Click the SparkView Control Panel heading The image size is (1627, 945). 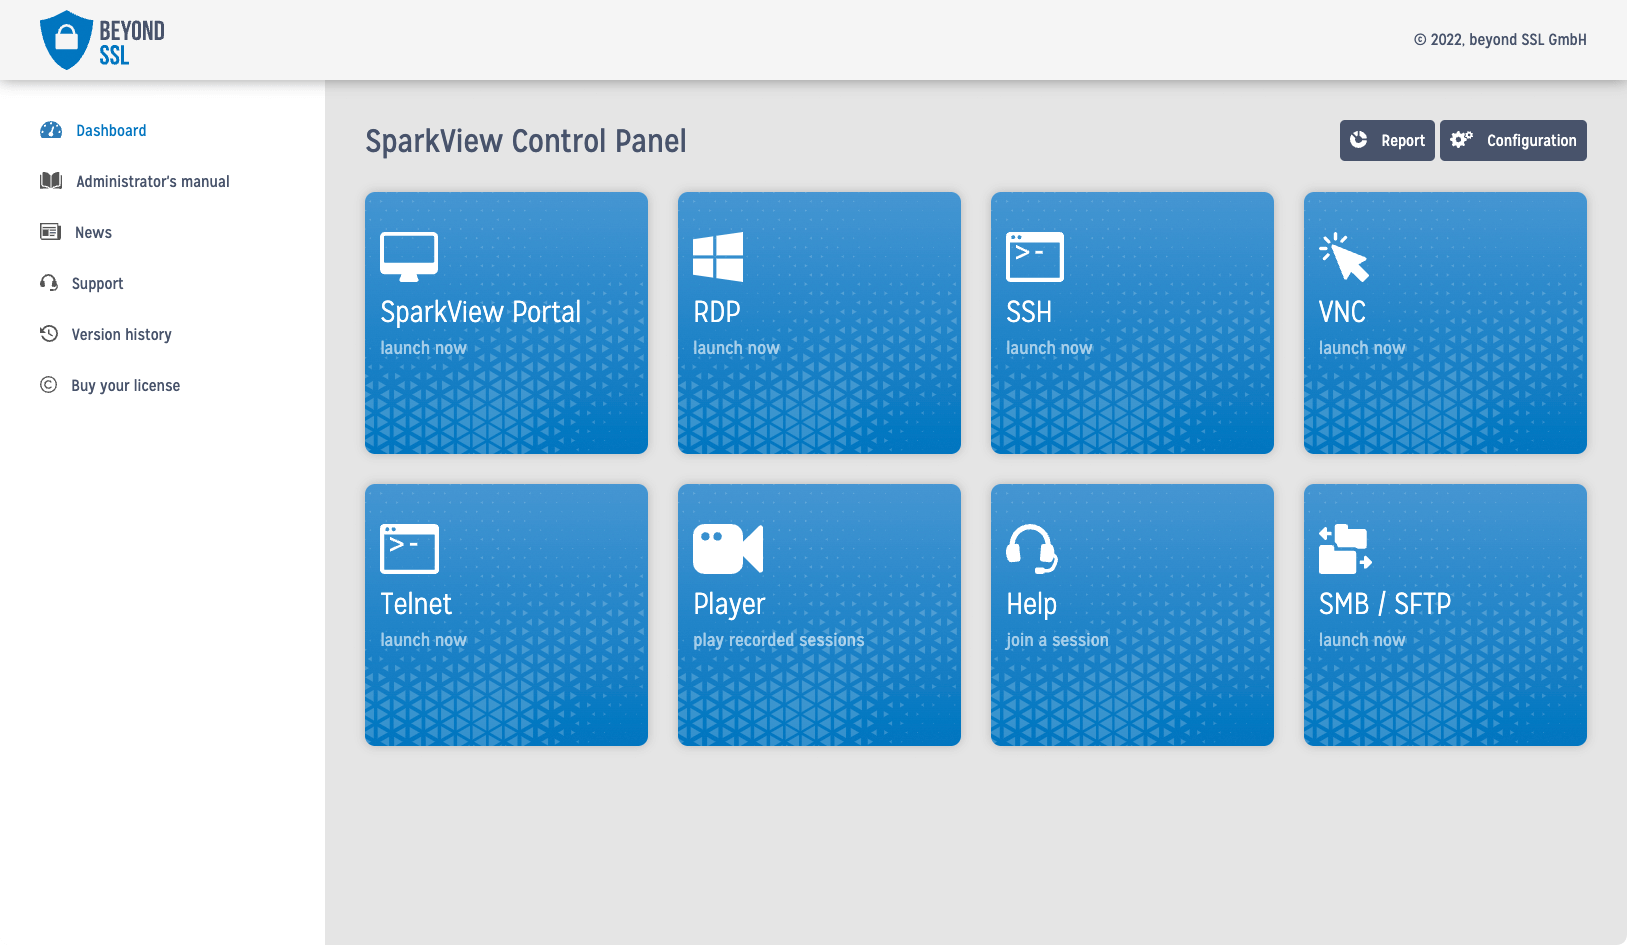[x=526, y=141]
